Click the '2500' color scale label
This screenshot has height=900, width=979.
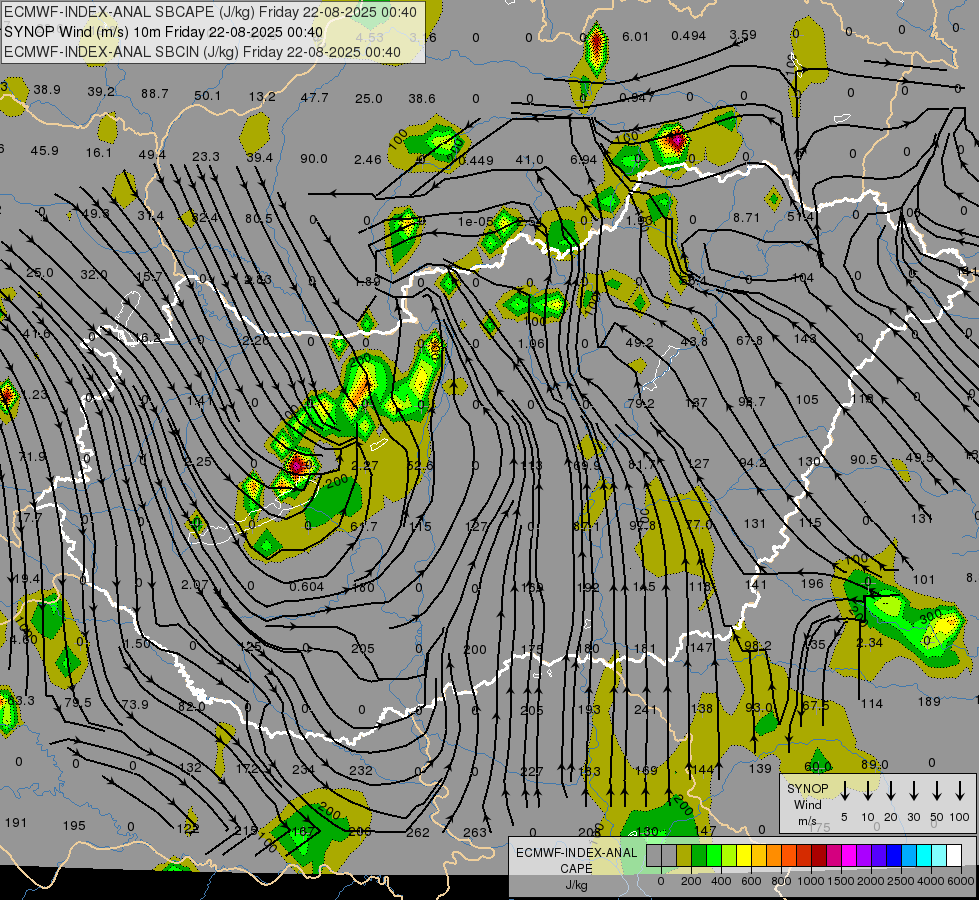pos(901,881)
